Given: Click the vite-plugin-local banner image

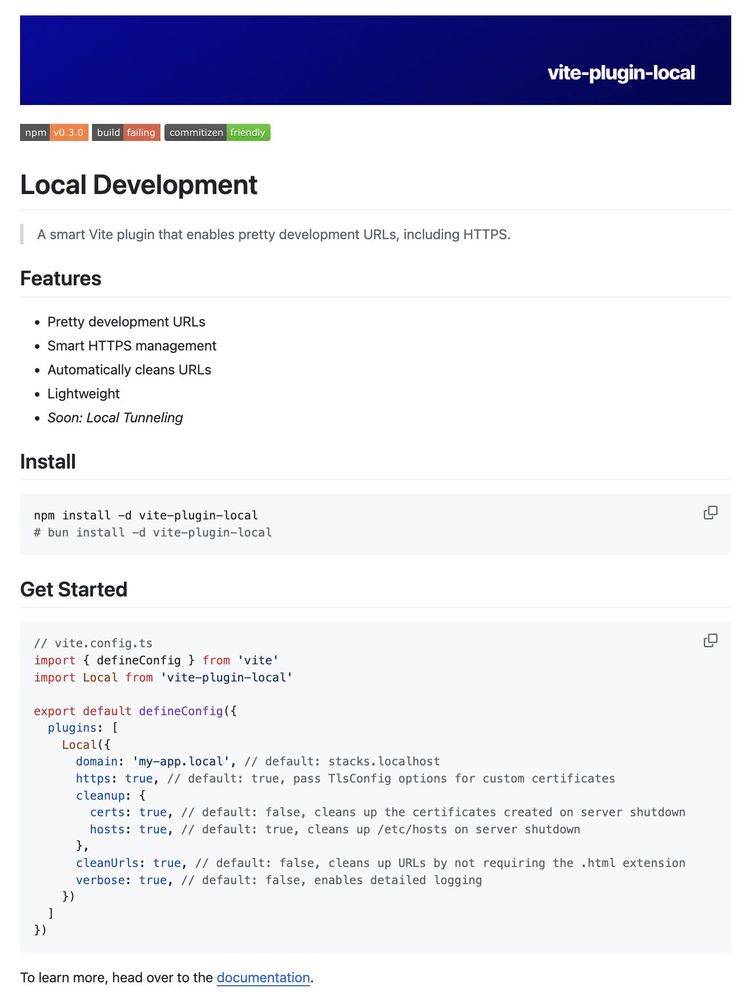Looking at the screenshot, I should pos(375,60).
